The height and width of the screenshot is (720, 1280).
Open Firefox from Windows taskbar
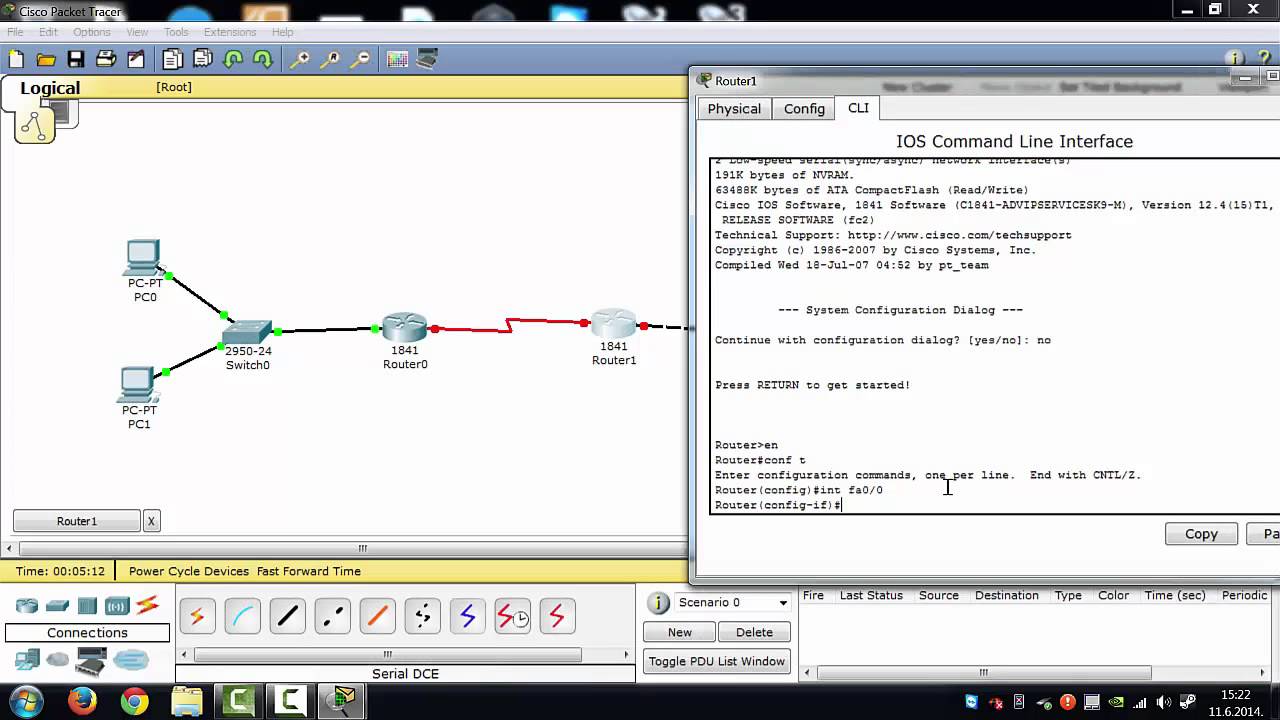82,701
